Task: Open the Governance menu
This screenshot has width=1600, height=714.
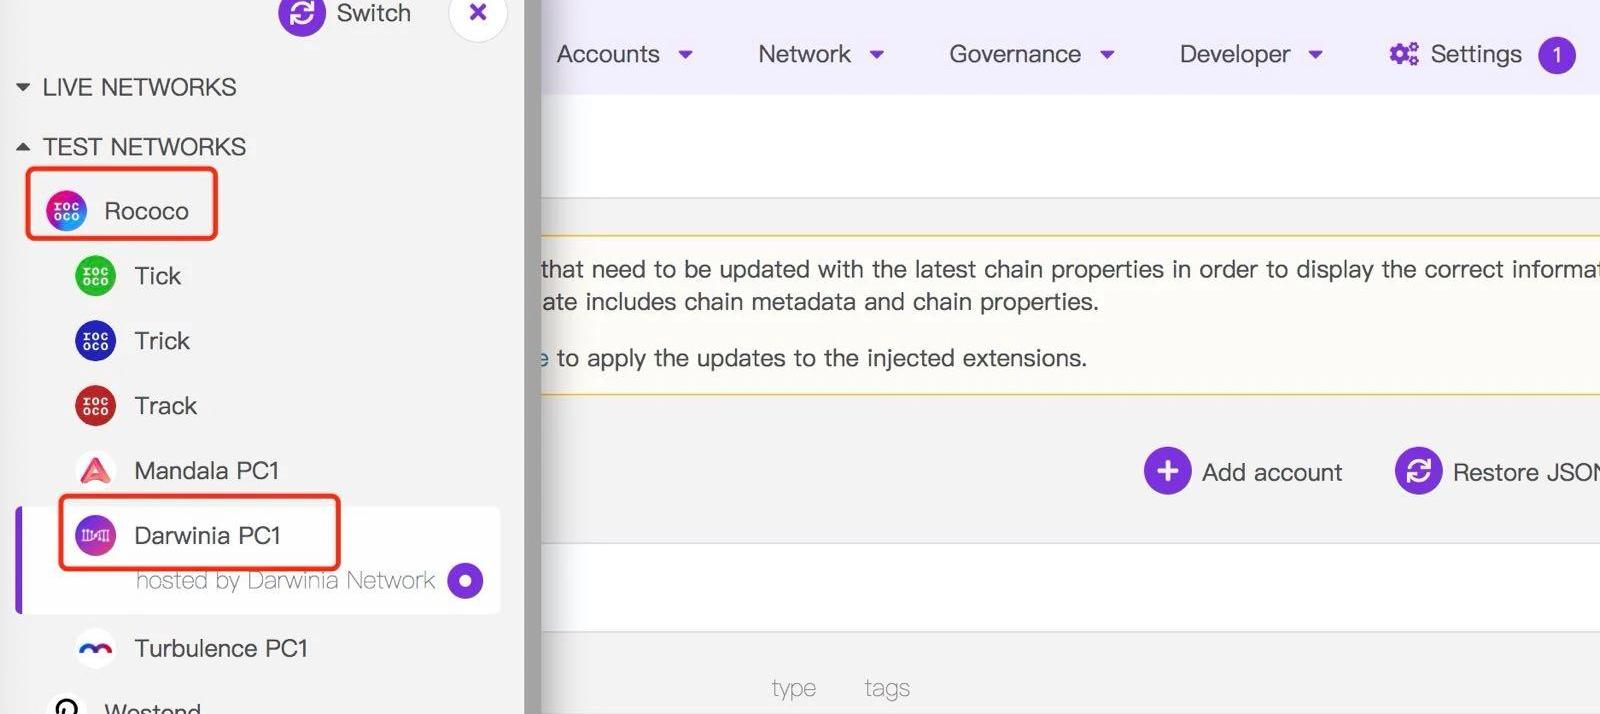Action: pos(1030,54)
